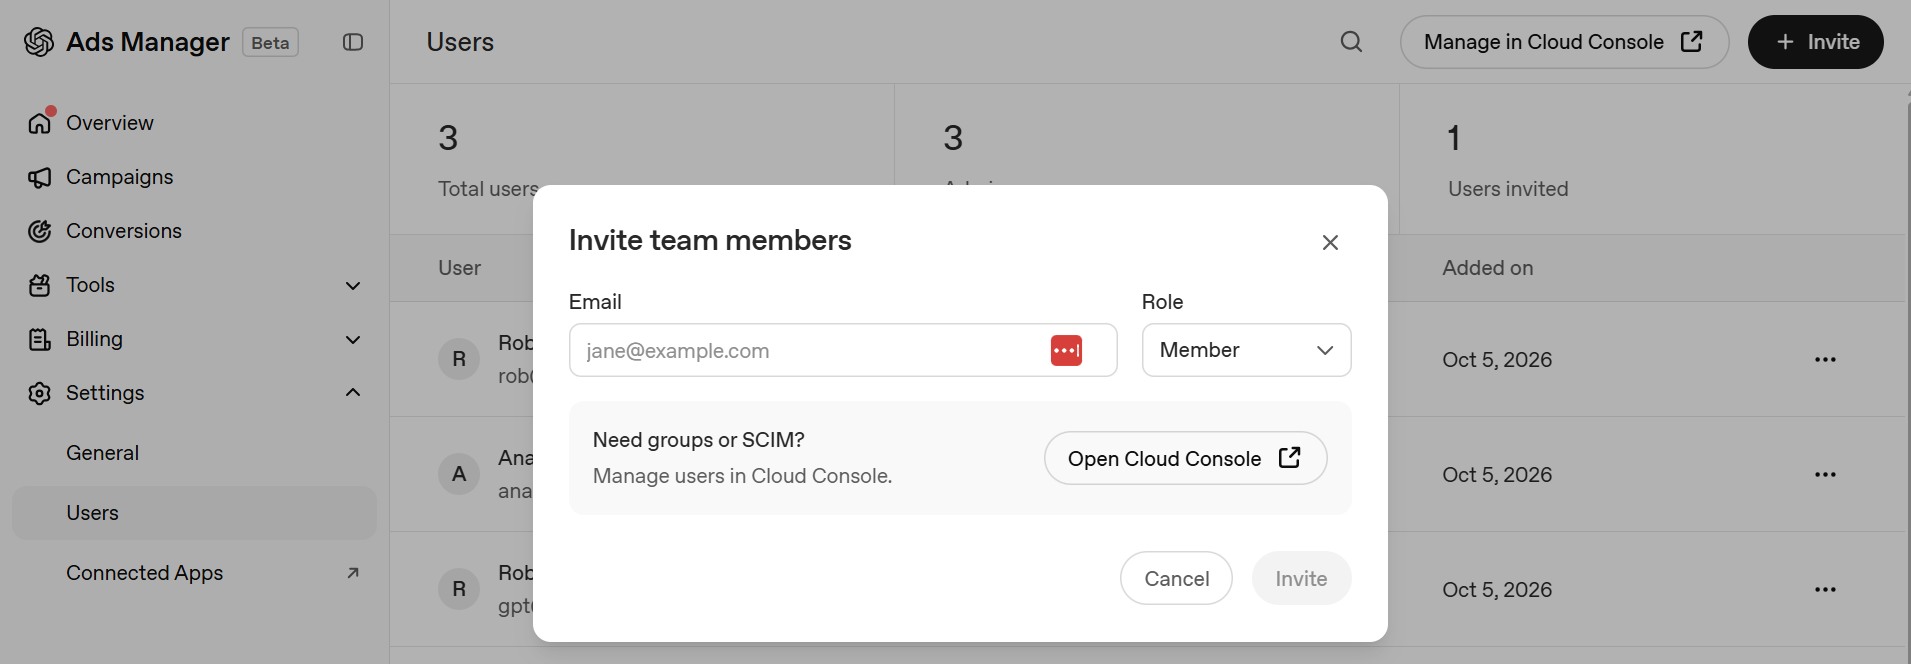Expand the Tools section chevron
The image size is (1911, 664).
pos(353,286)
